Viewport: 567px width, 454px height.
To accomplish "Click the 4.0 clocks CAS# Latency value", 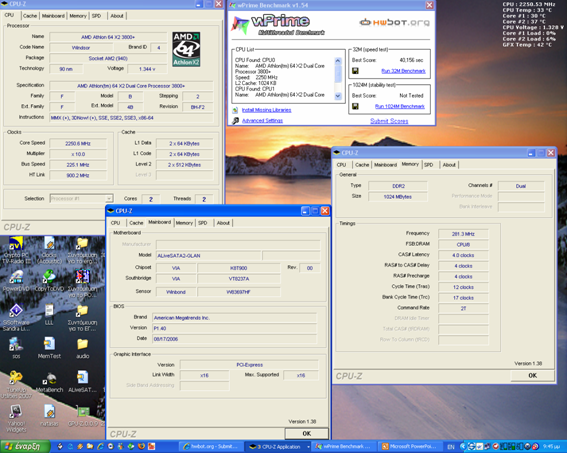I will coord(463,255).
